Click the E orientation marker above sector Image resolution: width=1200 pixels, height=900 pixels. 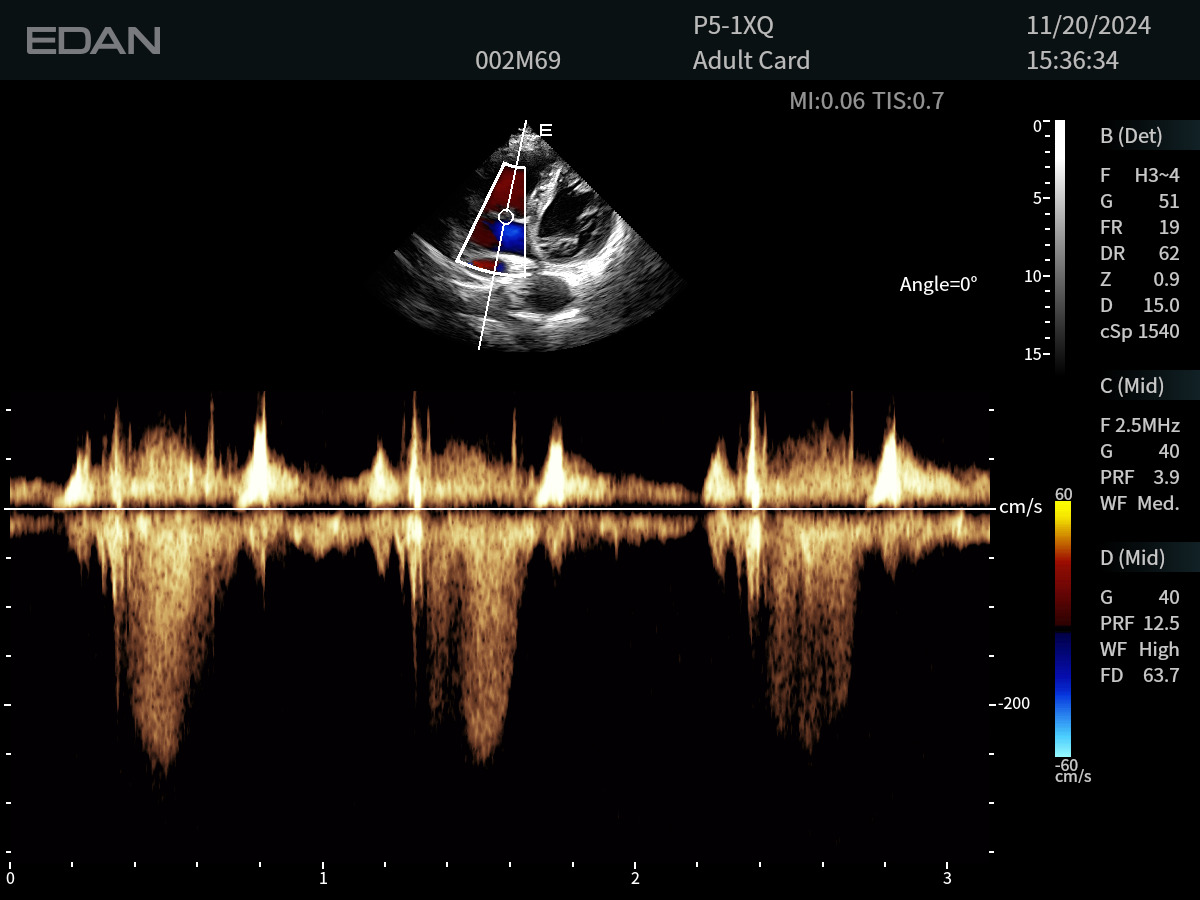pos(546,130)
